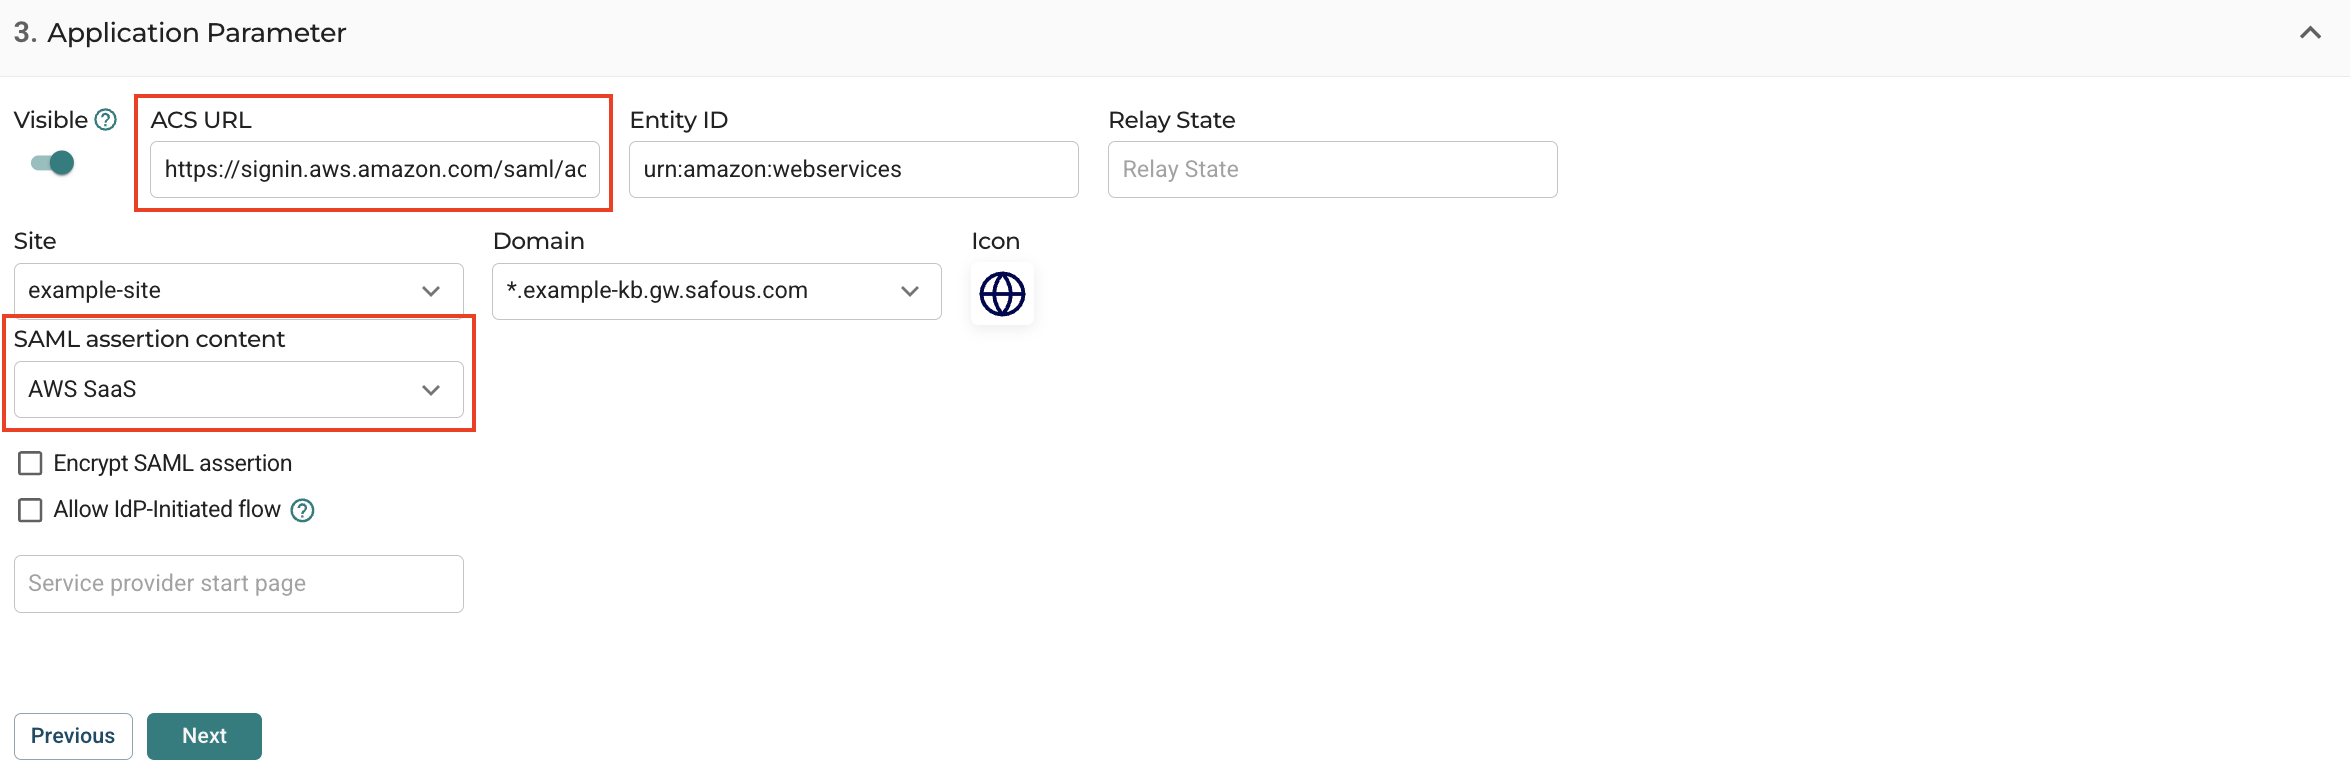Click the 'Encrypt SAML assertion' label text

[173, 463]
